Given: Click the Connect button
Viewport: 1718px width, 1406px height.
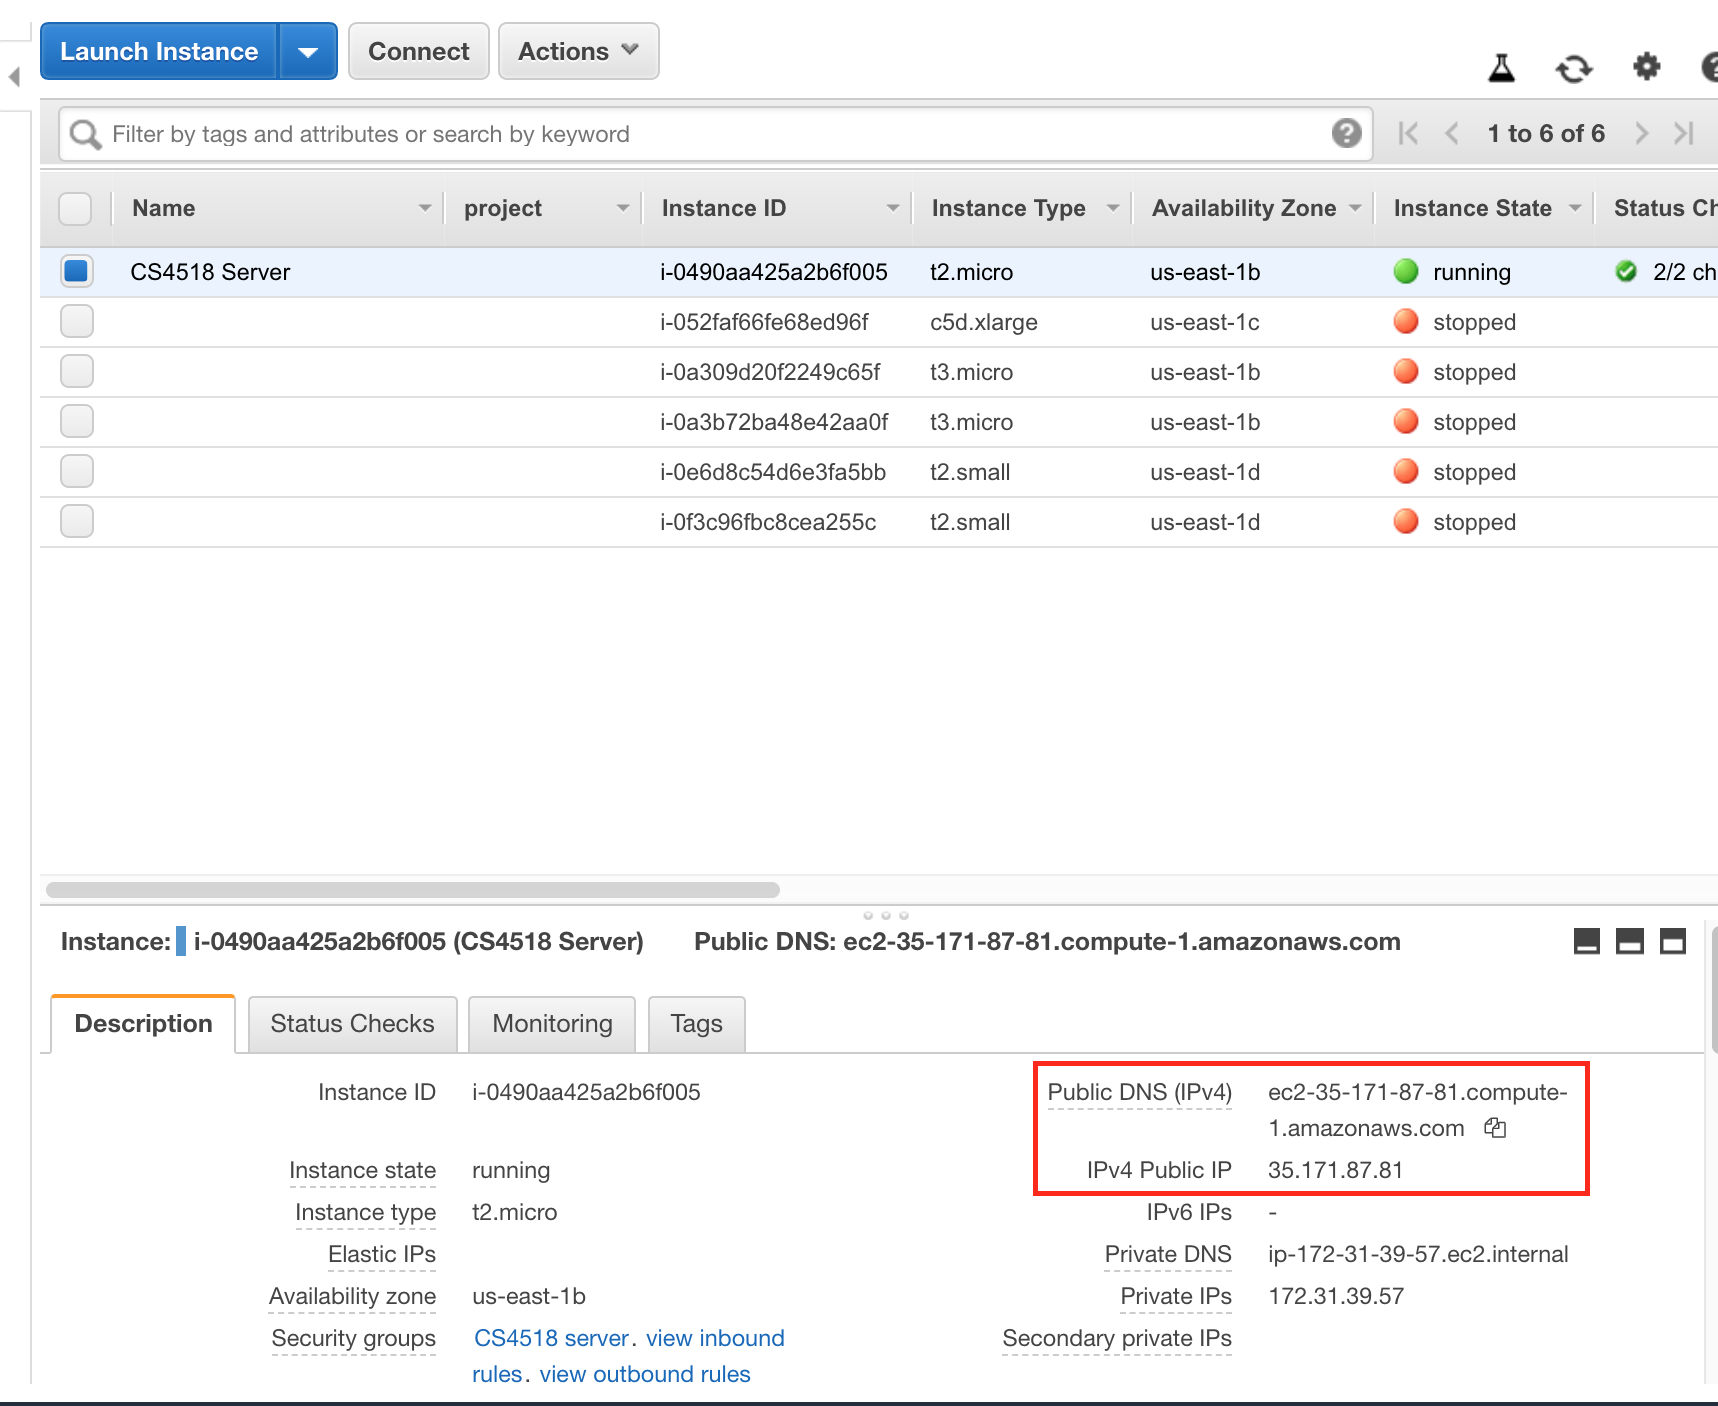Looking at the screenshot, I should click(418, 50).
